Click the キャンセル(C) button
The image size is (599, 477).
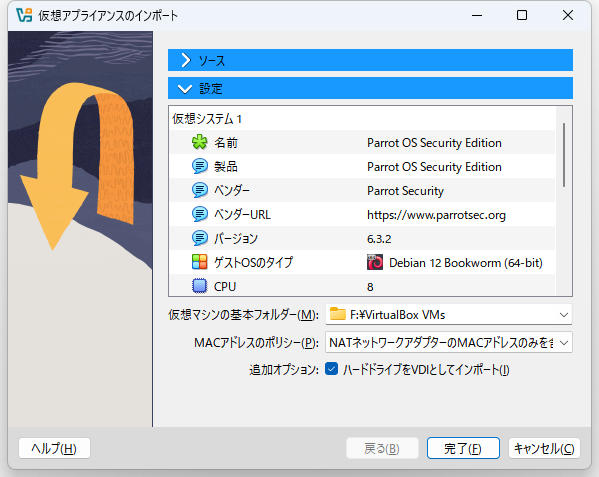point(544,448)
